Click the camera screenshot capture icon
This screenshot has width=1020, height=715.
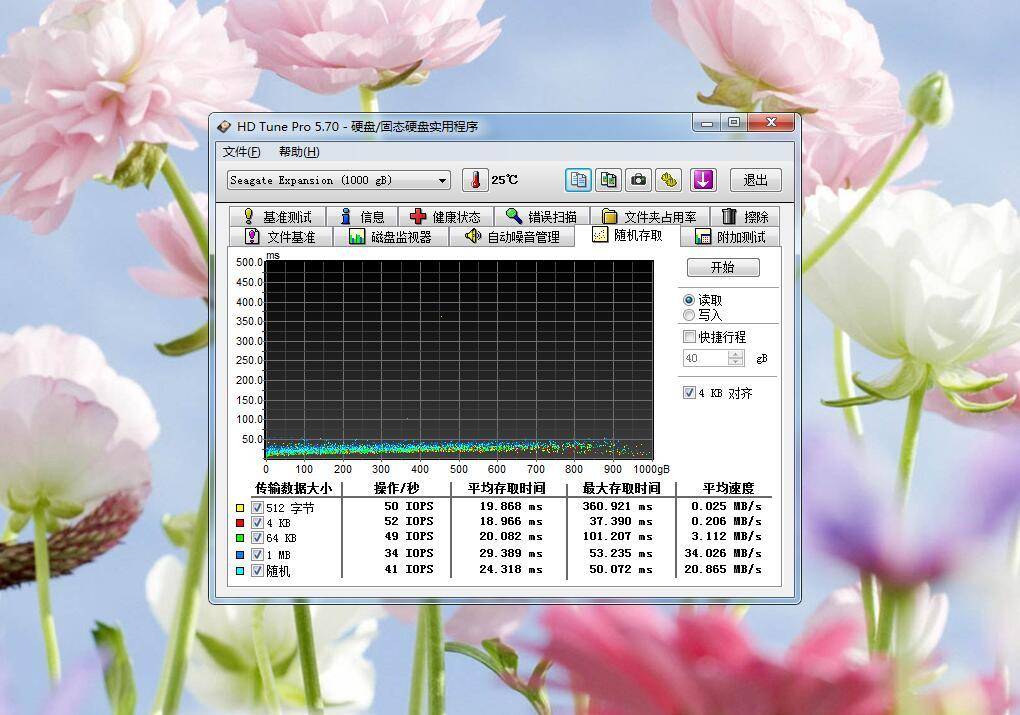638,180
